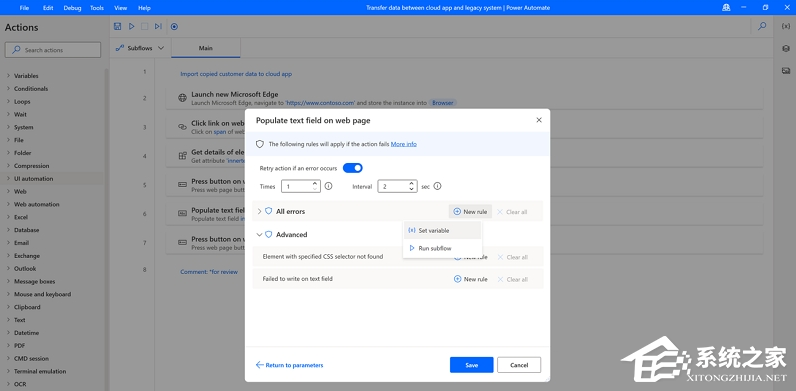Expand the Loops actions group
Screen dimensions: 796x391
pos(8,102)
